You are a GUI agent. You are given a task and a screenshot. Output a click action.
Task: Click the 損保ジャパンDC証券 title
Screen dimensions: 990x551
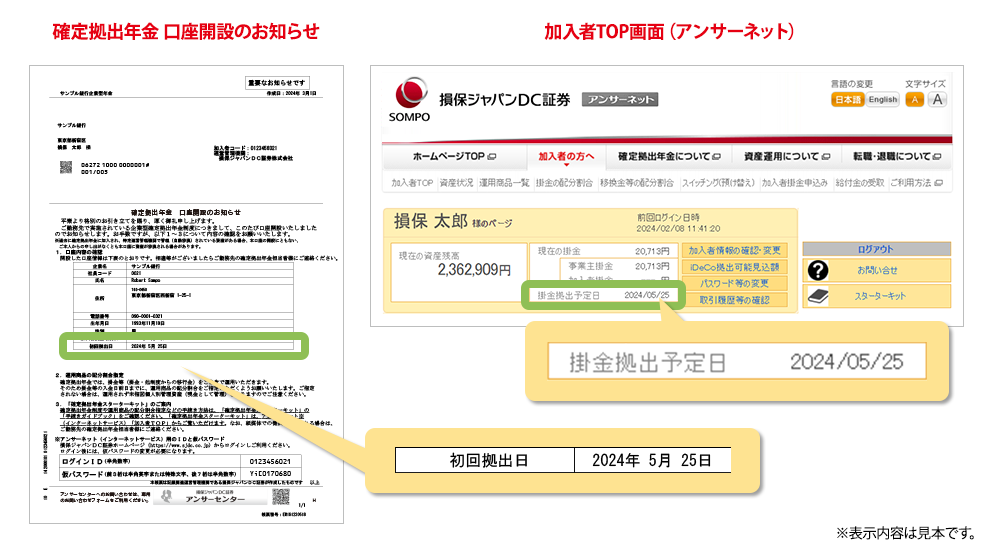pos(504,100)
